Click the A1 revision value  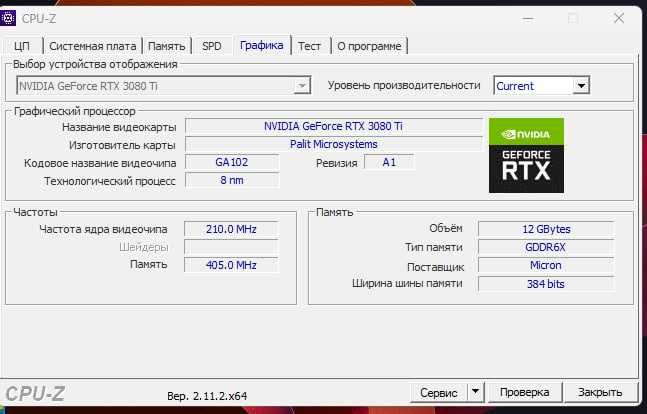point(389,162)
